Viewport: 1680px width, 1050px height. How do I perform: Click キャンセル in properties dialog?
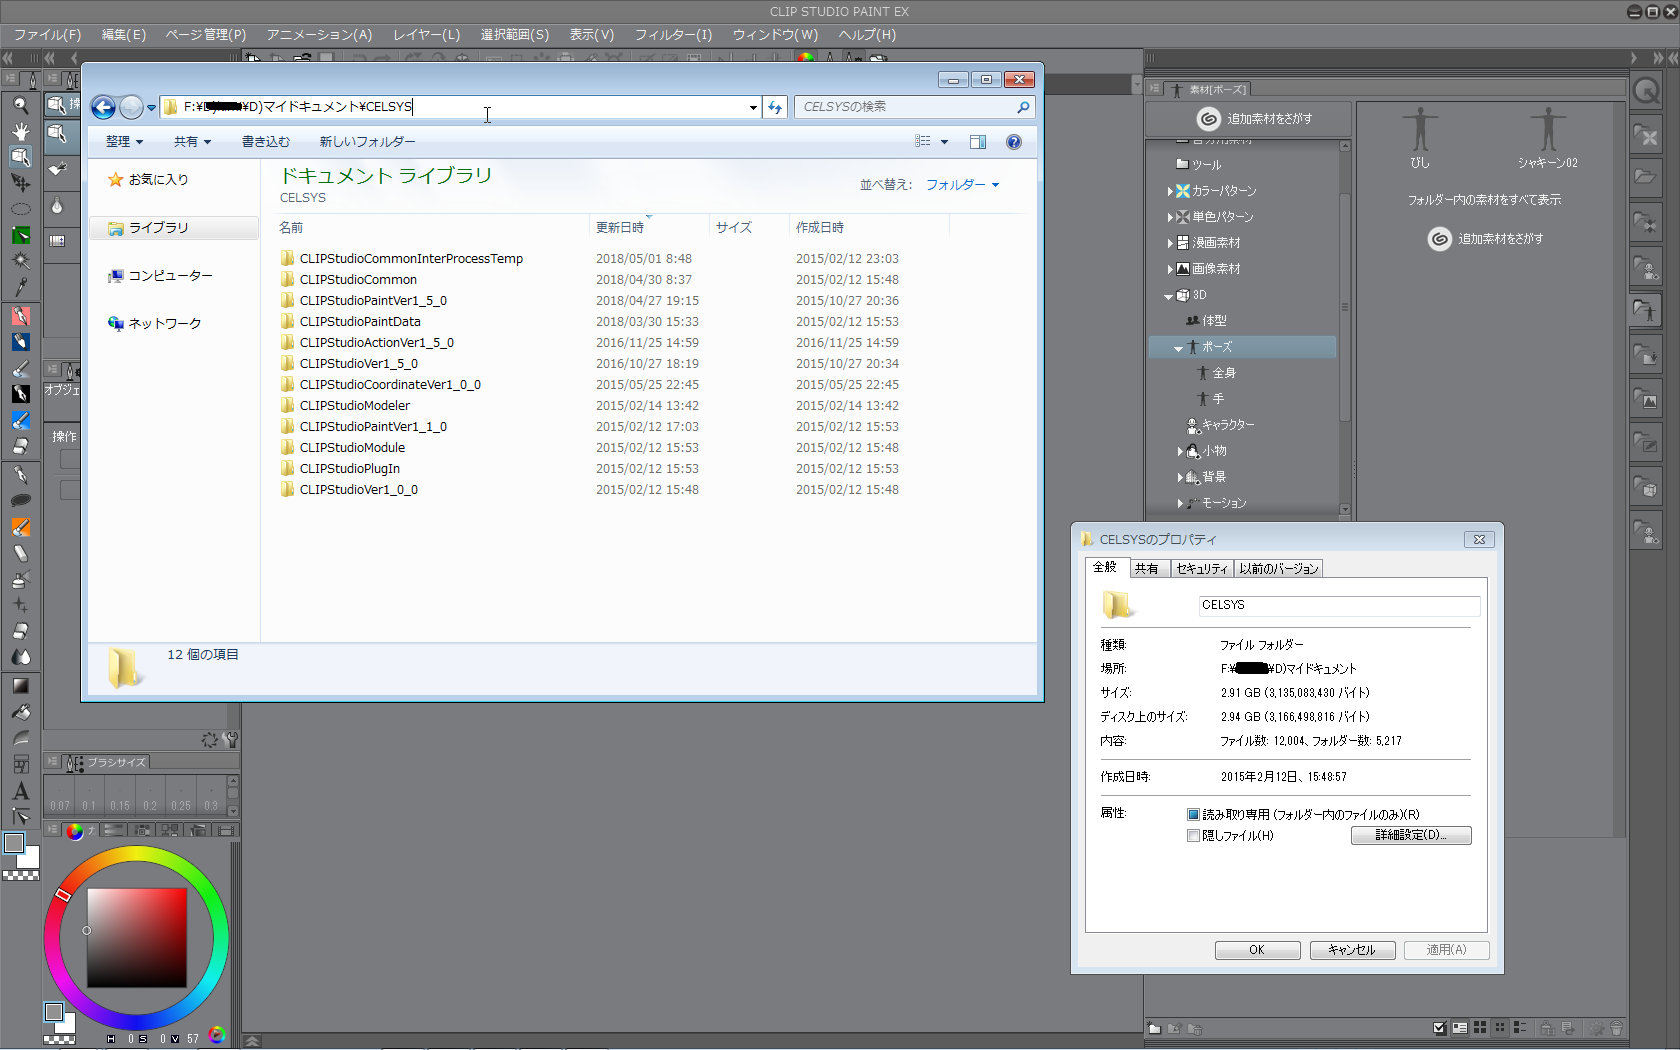1352,950
